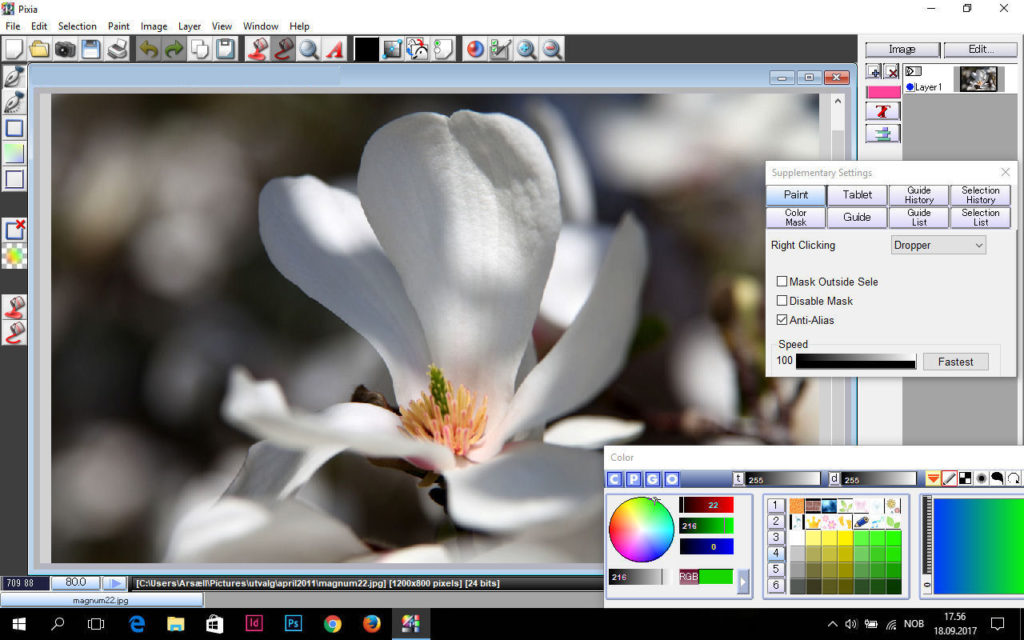This screenshot has height=640, width=1024.
Task: Open the orange triangle dropdown in Color panel
Action: pos(932,478)
